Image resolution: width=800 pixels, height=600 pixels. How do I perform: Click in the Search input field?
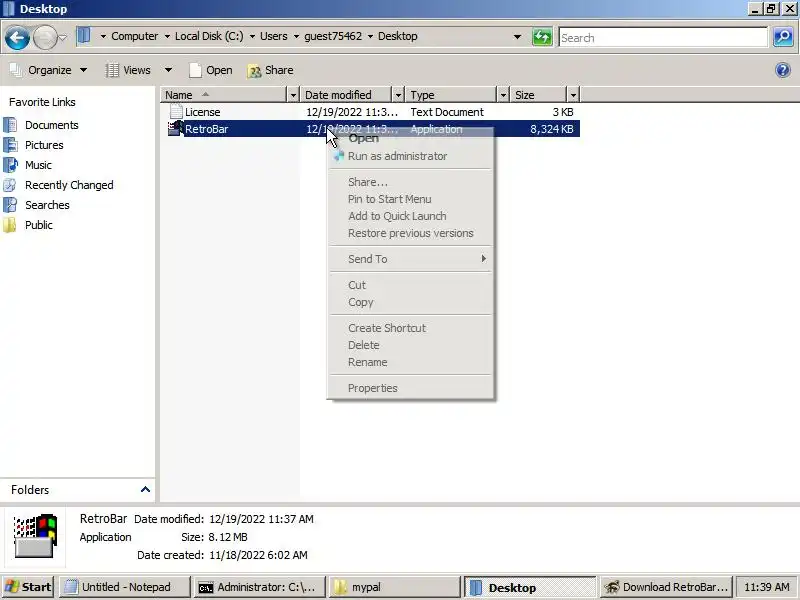pyautogui.click(x=663, y=37)
